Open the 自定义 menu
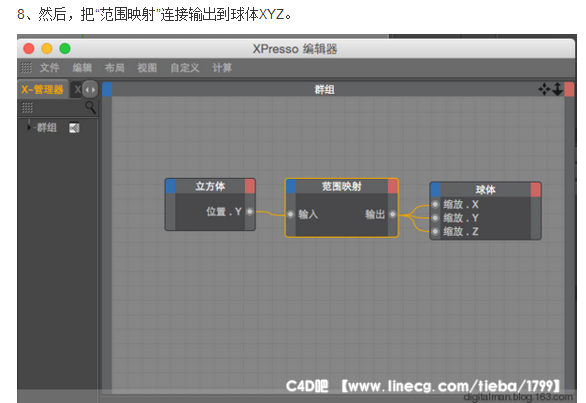The image size is (586, 403). point(185,68)
